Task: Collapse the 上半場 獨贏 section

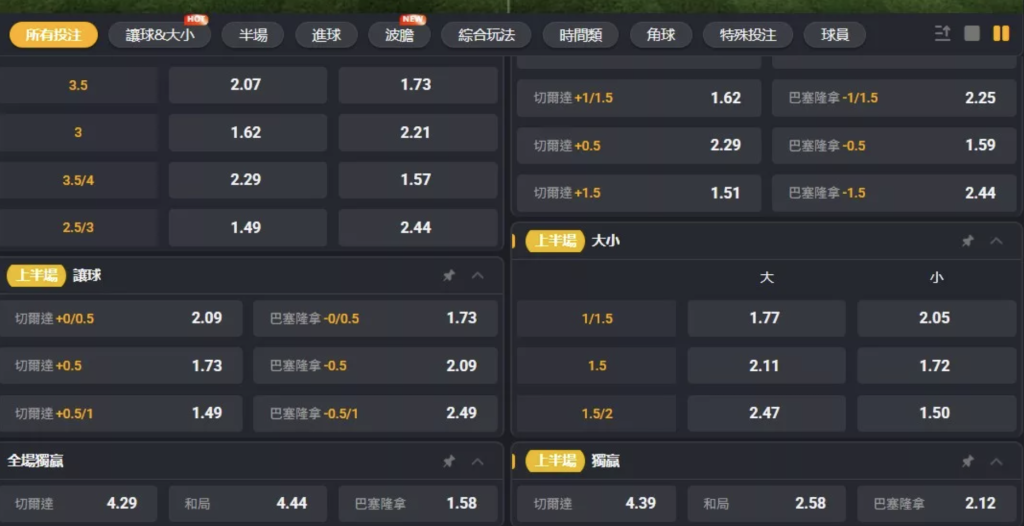Action: click(x=996, y=461)
